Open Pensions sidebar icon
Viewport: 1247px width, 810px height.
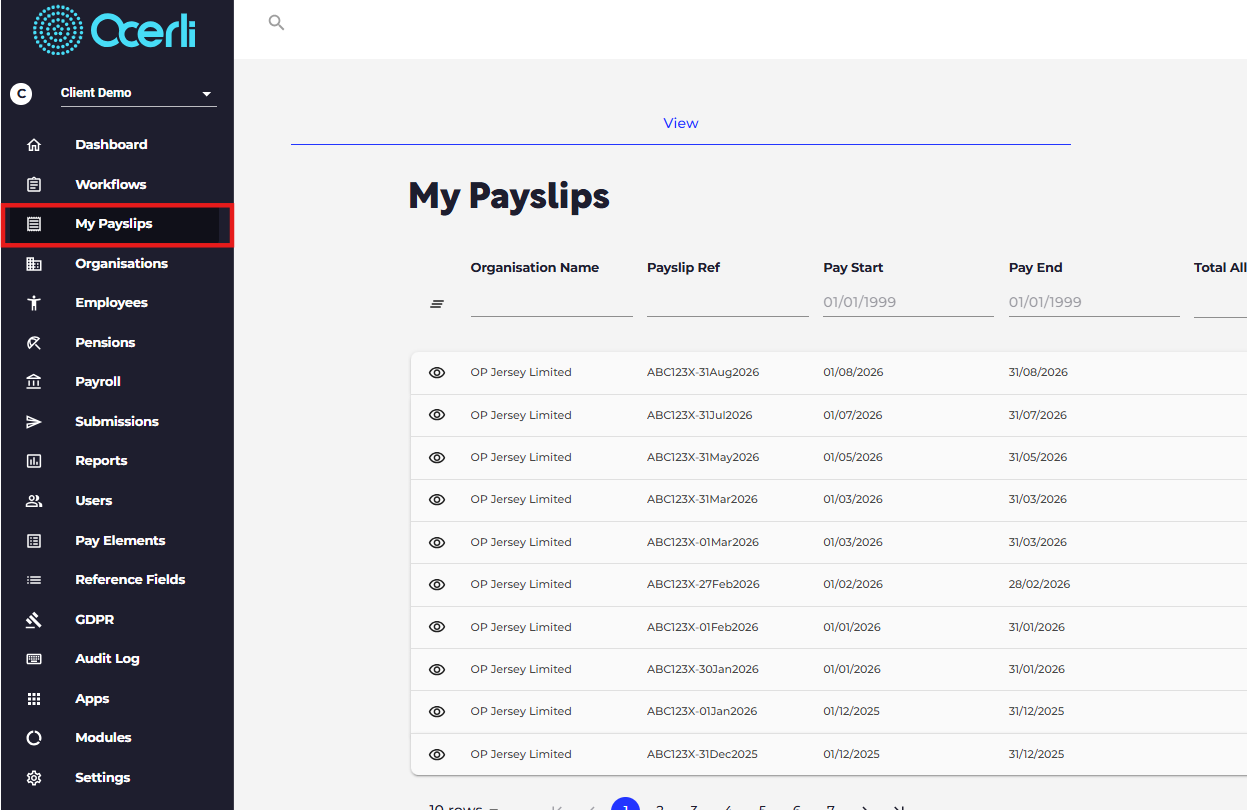[34, 343]
